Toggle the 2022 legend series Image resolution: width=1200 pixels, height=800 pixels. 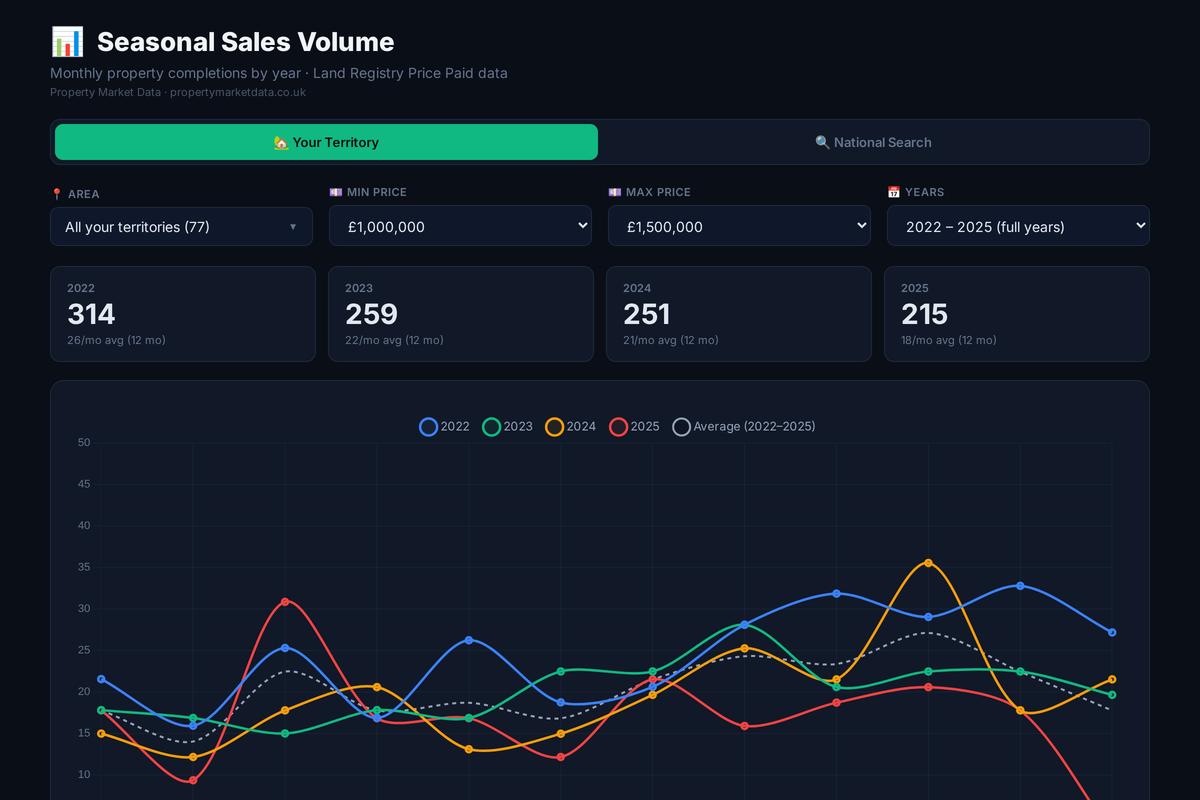(444, 426)
